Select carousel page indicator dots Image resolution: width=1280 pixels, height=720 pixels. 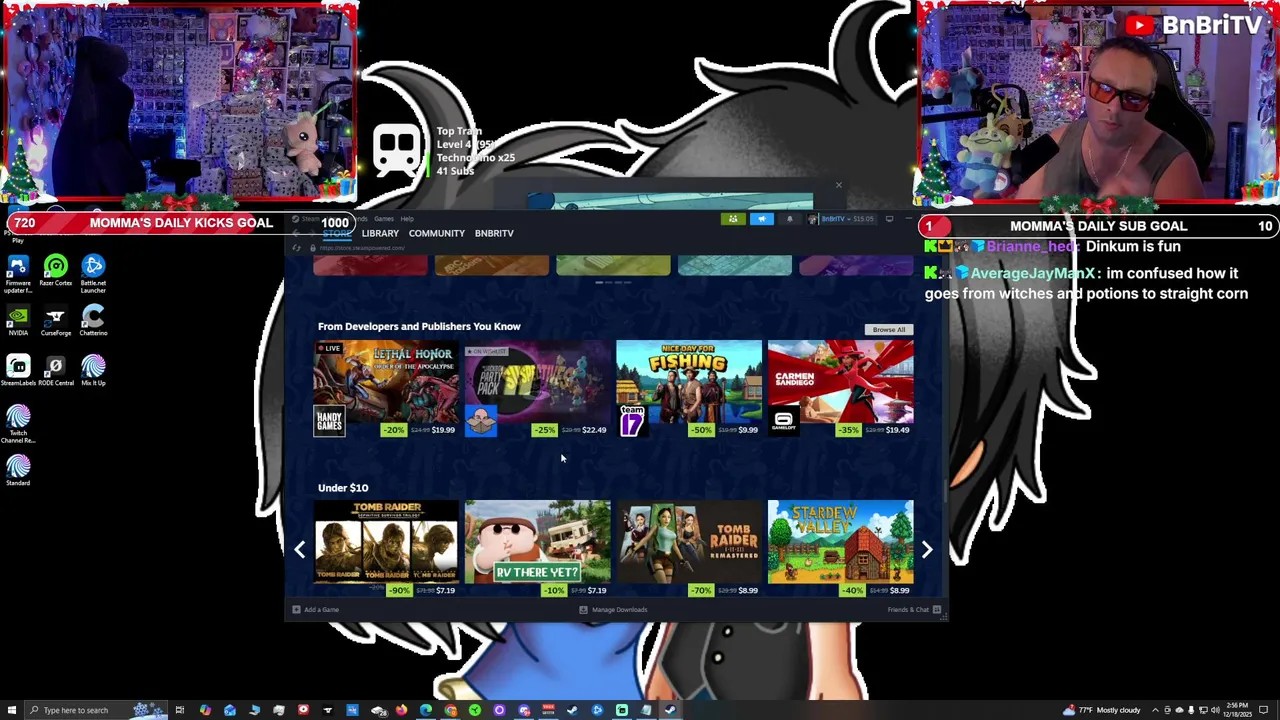[x=613, y=283]
